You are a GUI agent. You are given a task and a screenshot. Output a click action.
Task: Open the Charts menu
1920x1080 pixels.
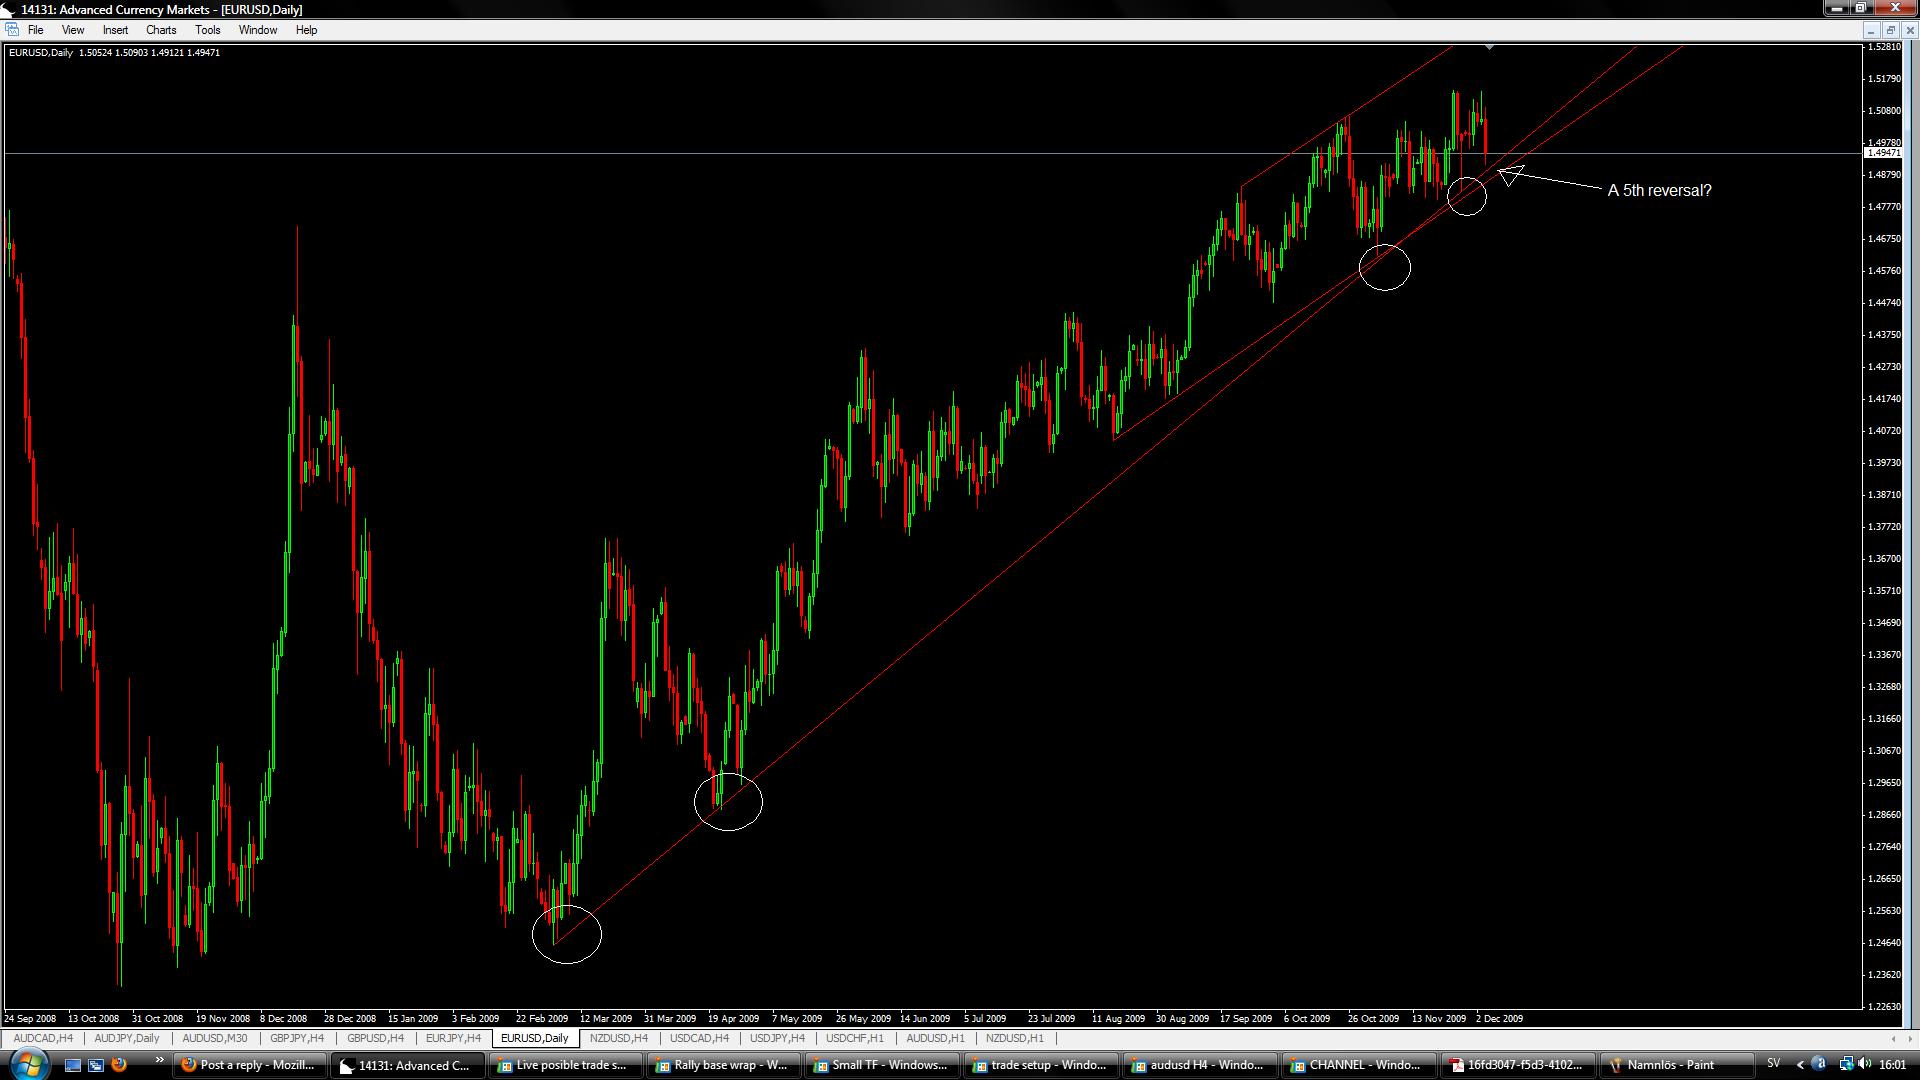click(160, 30)
